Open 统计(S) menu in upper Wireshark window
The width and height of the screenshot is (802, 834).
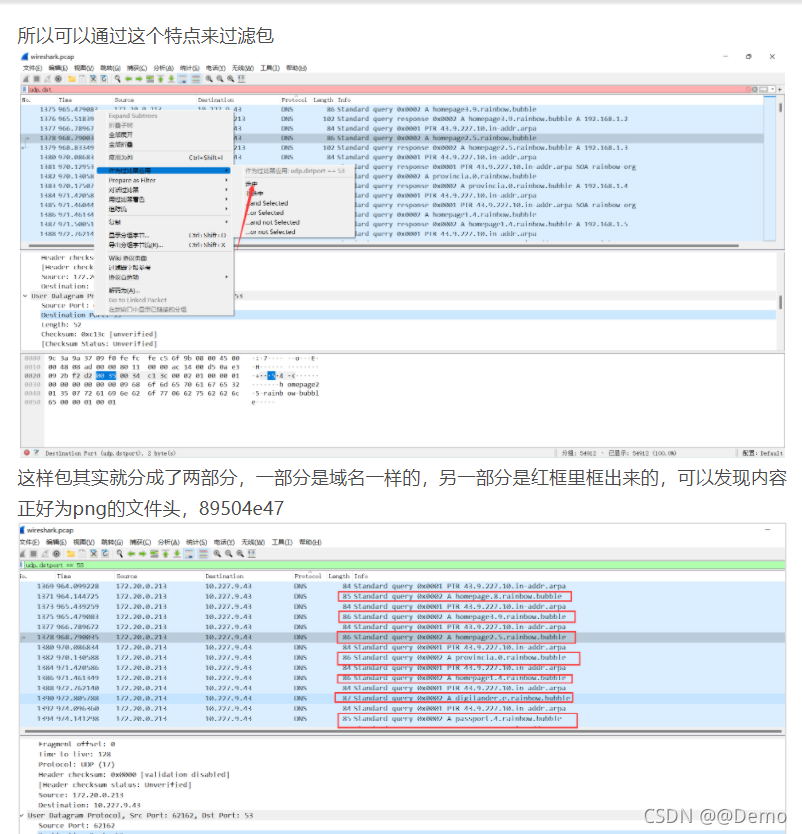point(189,68)
